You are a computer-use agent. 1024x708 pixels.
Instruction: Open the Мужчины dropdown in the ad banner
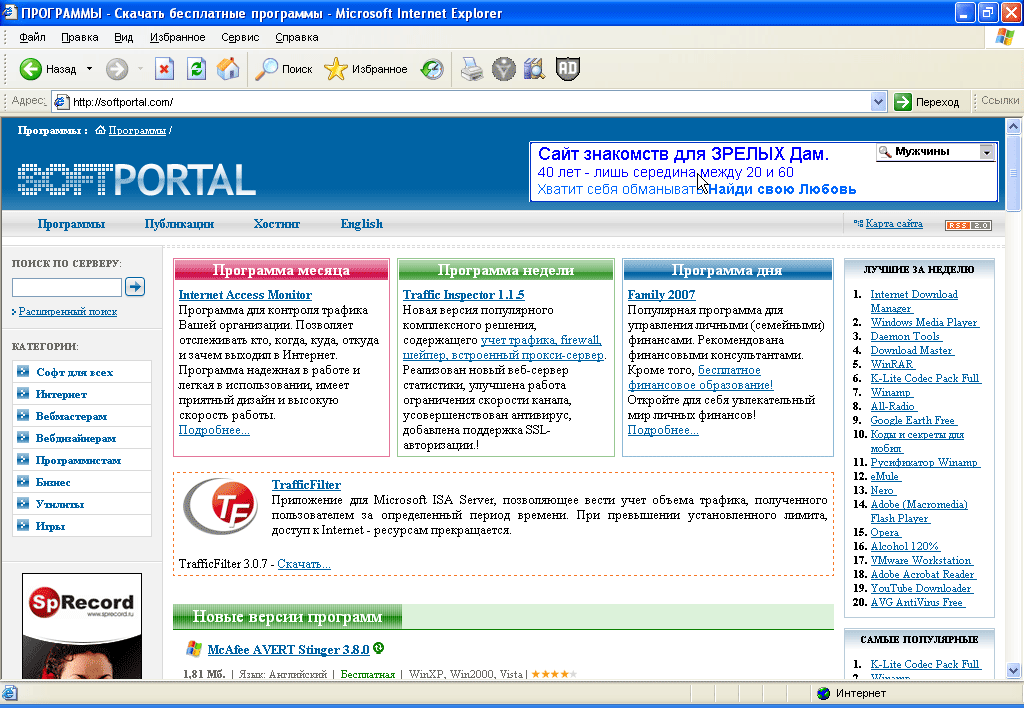(x=987, y=152)
